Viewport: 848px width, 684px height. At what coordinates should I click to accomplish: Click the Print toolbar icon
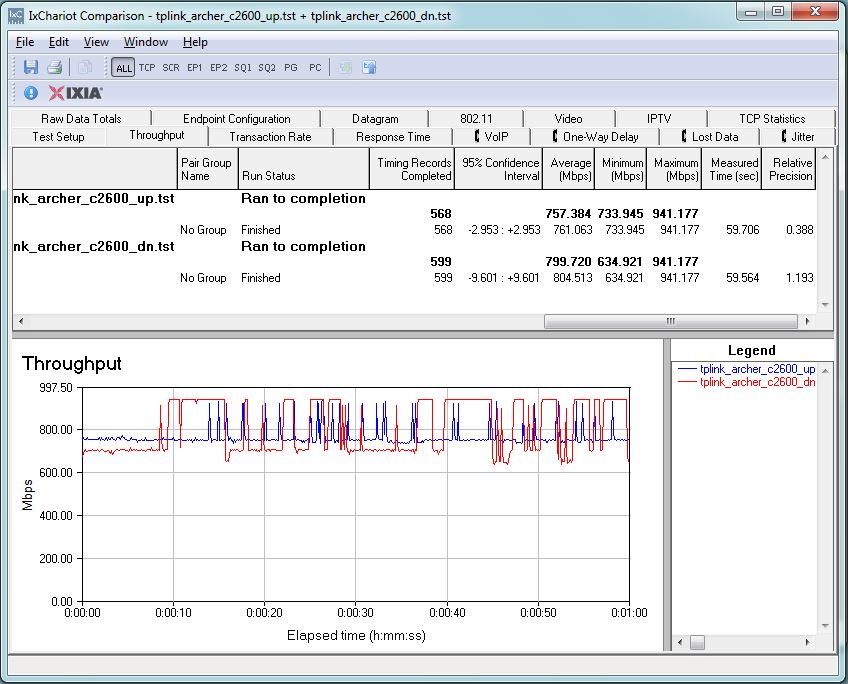pos(55,67)
